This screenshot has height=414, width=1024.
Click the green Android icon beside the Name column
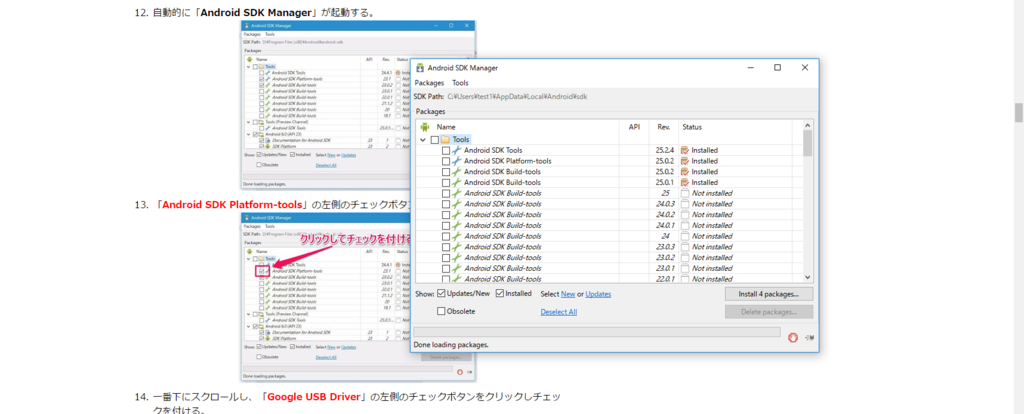click(x=424, y=127)
